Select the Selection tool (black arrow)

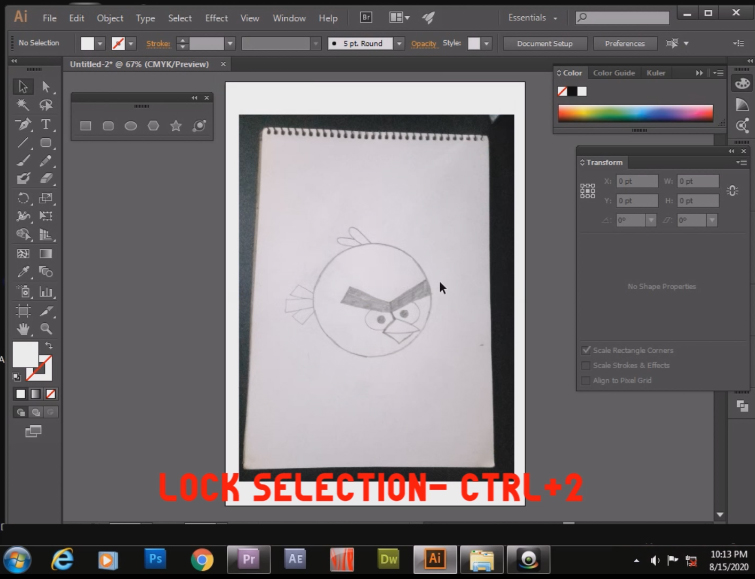pyautogui.click(x=23, y=87)
